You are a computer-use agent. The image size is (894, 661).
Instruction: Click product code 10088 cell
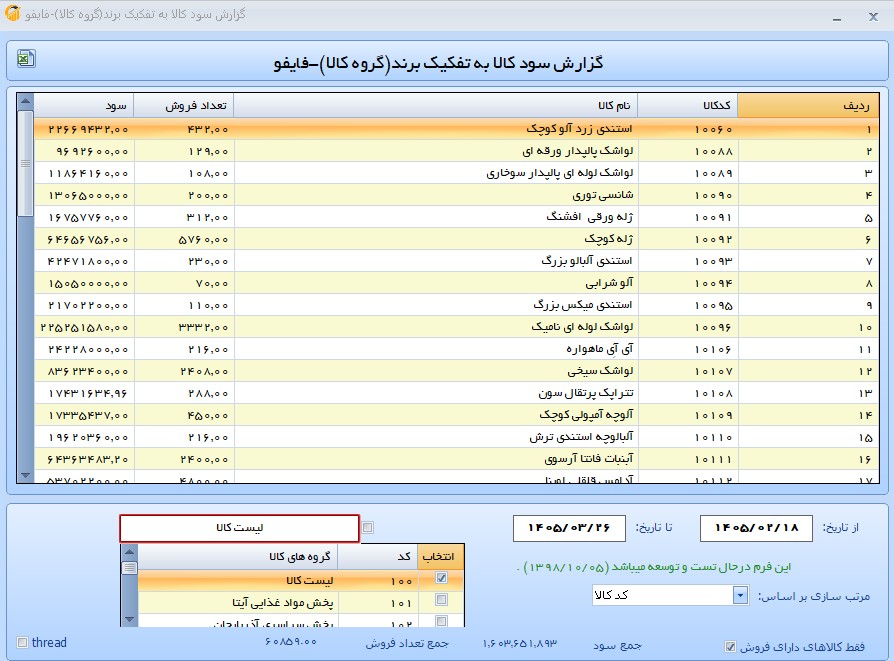point(688,152)
